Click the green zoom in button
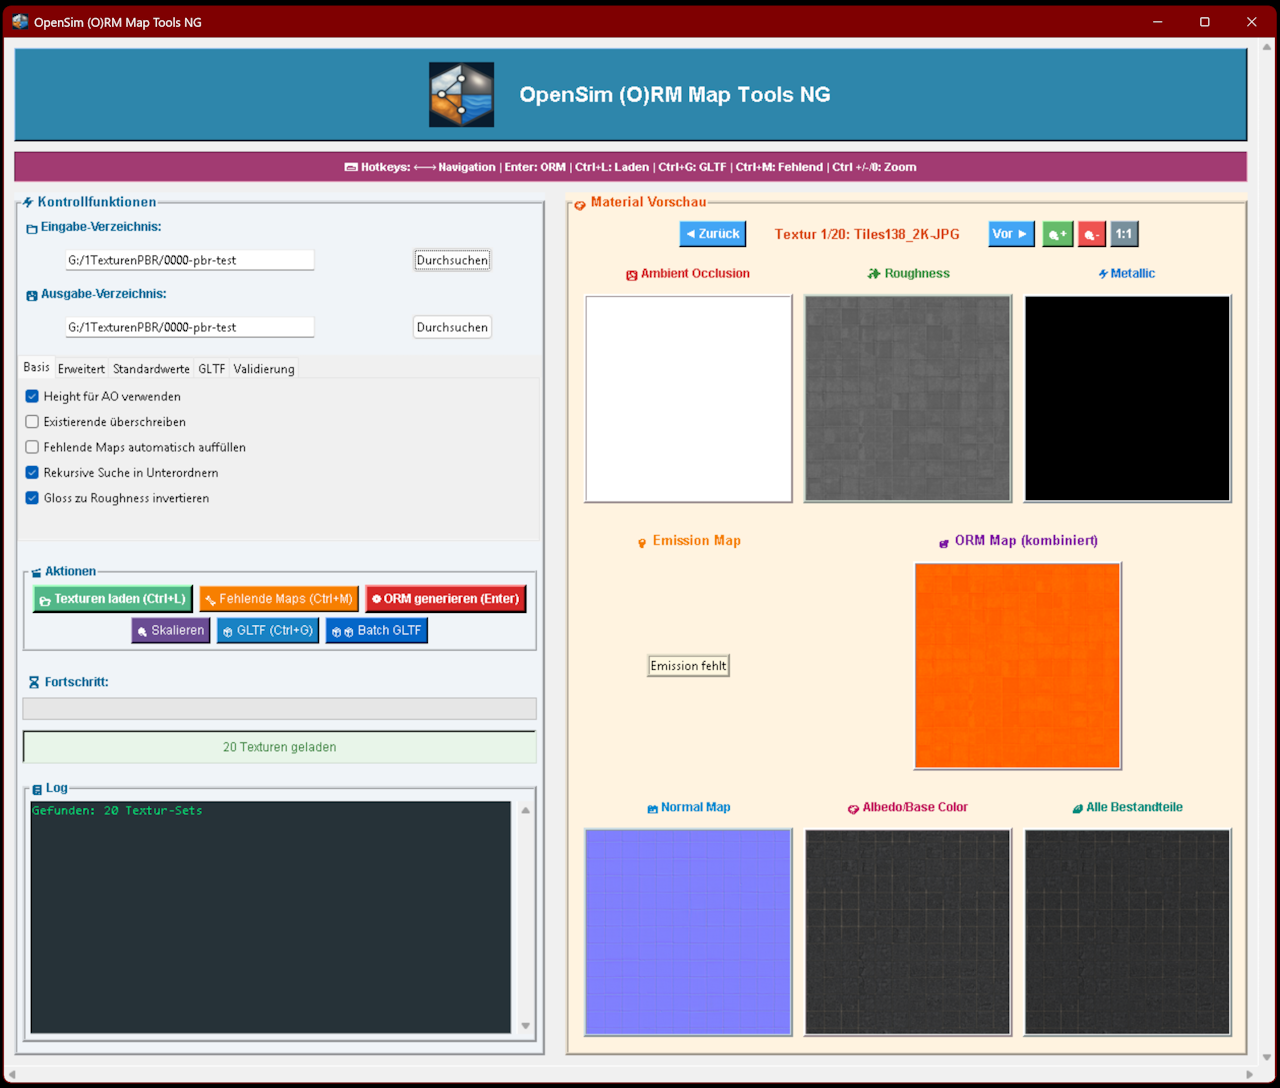1280x1088 pixels. [x=1057, y=234]
